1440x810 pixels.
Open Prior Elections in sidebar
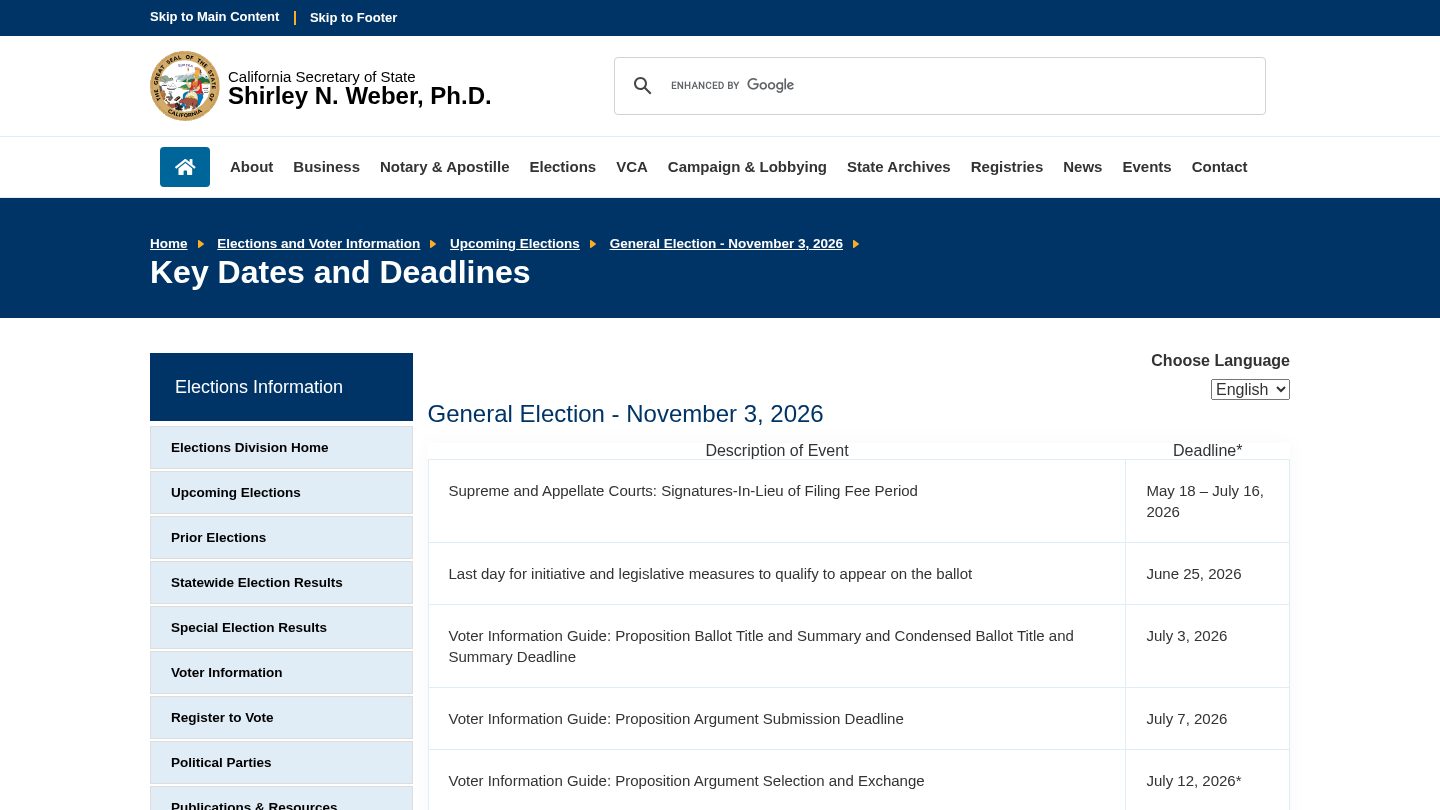[281, 538]
